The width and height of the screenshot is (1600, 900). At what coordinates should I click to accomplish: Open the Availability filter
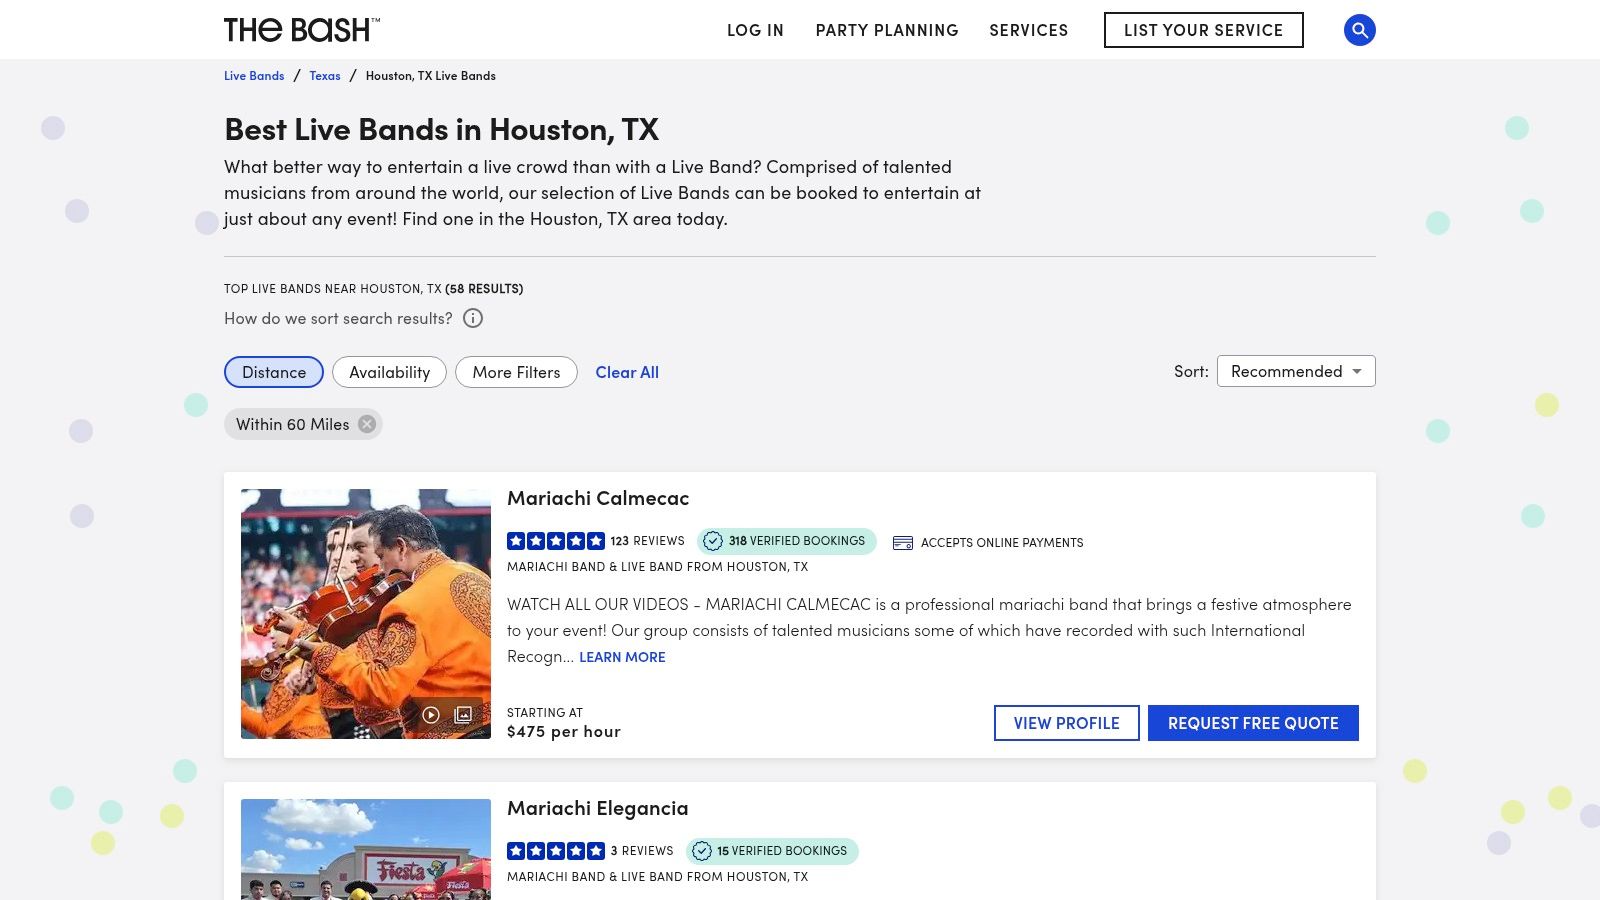pyautogui.click(x=389, y=372)
